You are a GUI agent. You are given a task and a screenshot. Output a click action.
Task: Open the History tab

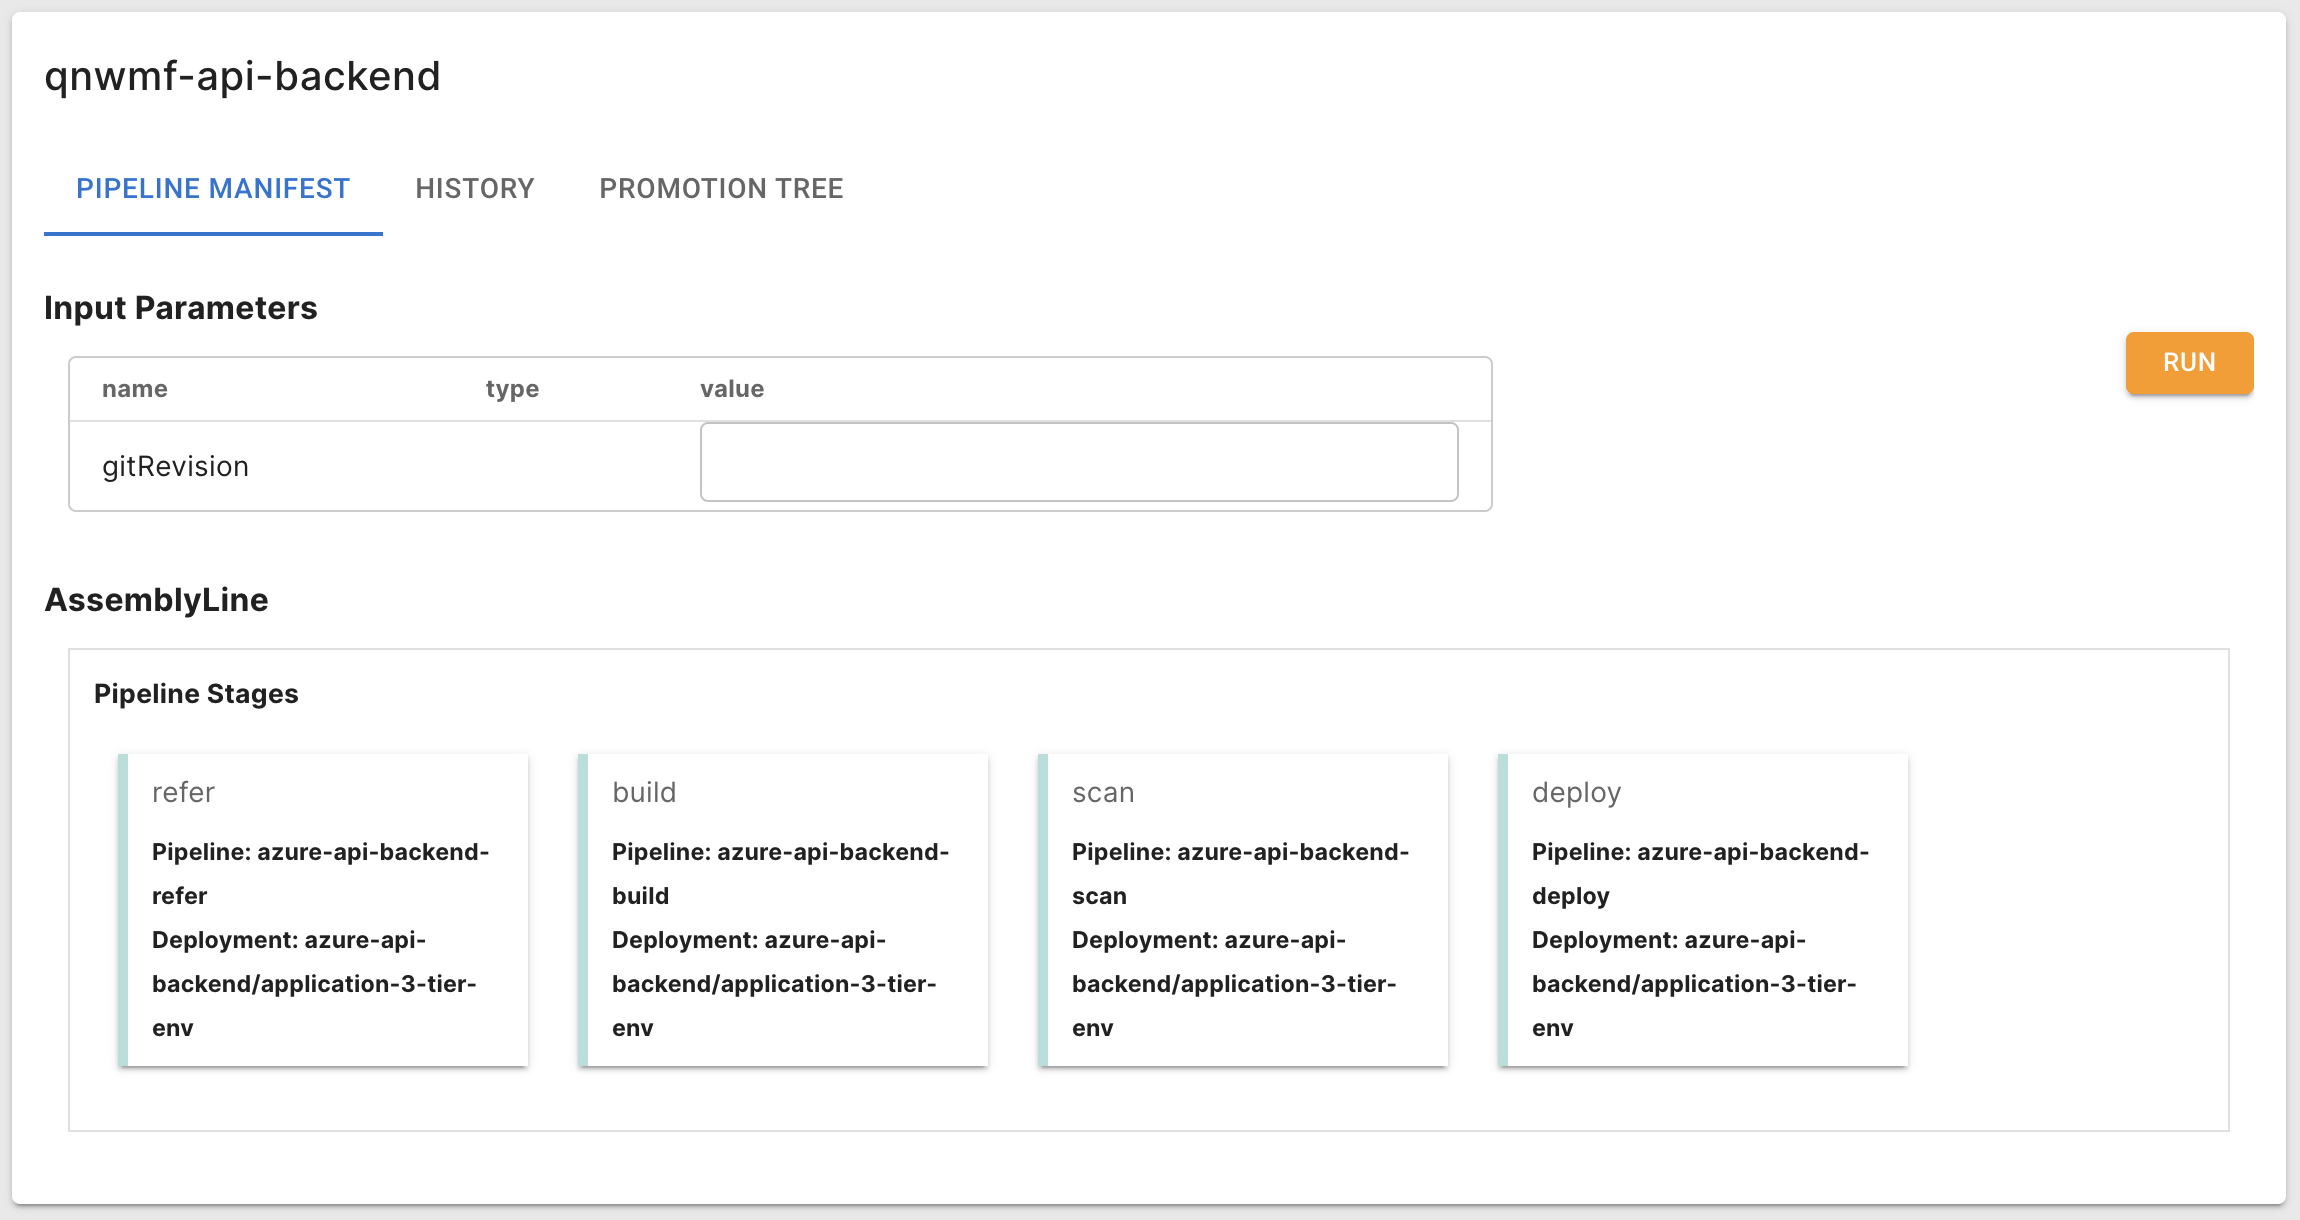tap(475, 189)
